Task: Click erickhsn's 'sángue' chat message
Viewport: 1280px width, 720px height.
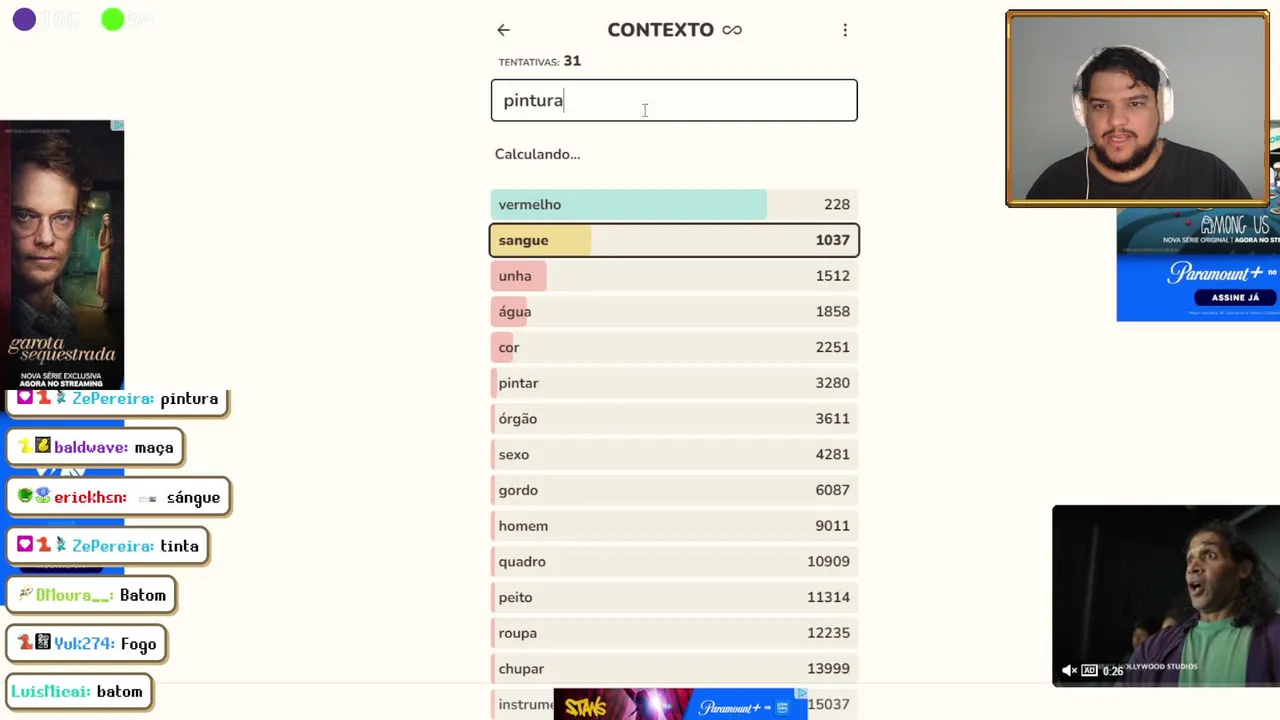Action: pyautogui.click(x=119, y=497)
